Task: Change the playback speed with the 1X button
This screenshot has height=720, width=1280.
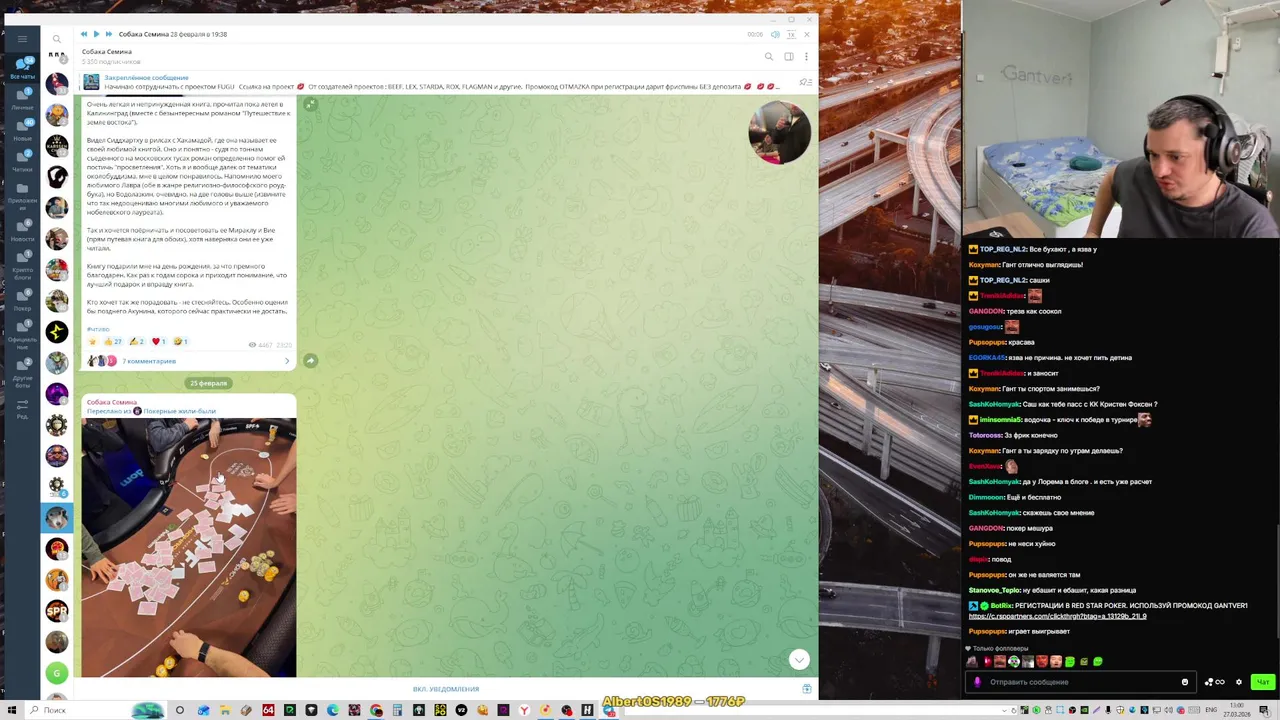Action: pyautogui.click(x=791, y=34)
